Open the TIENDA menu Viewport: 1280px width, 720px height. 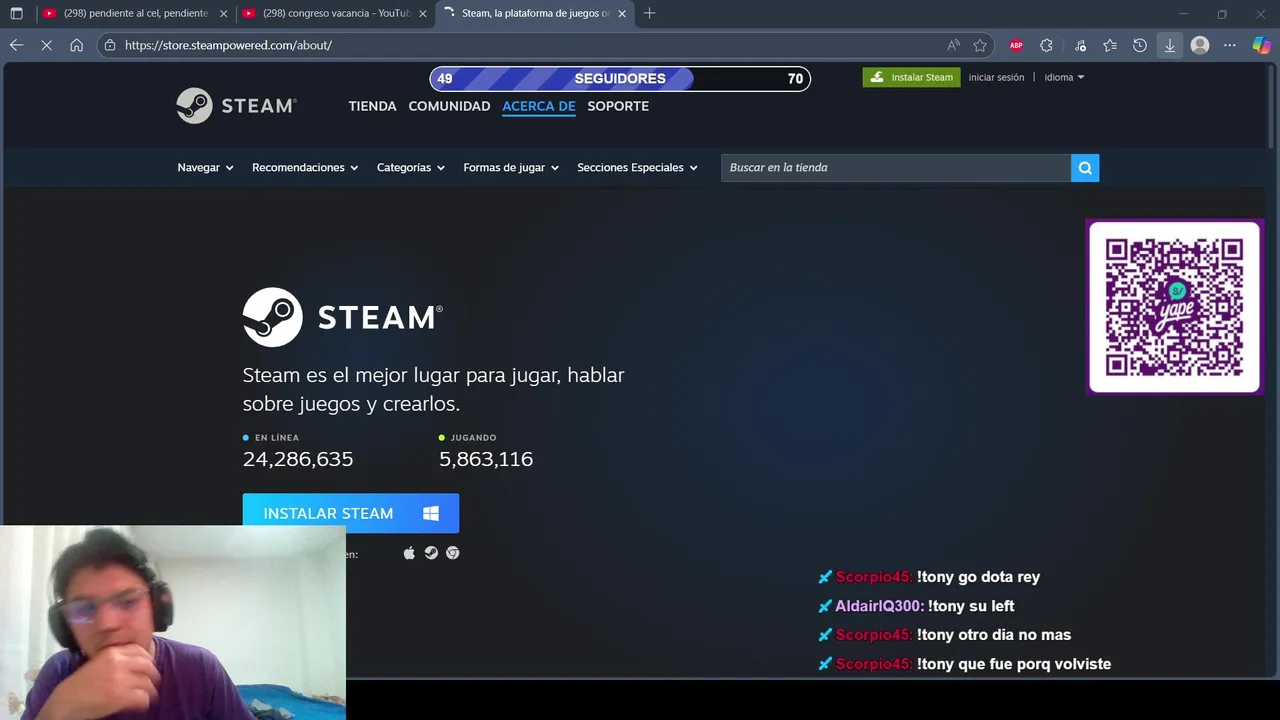pos(372,106)
